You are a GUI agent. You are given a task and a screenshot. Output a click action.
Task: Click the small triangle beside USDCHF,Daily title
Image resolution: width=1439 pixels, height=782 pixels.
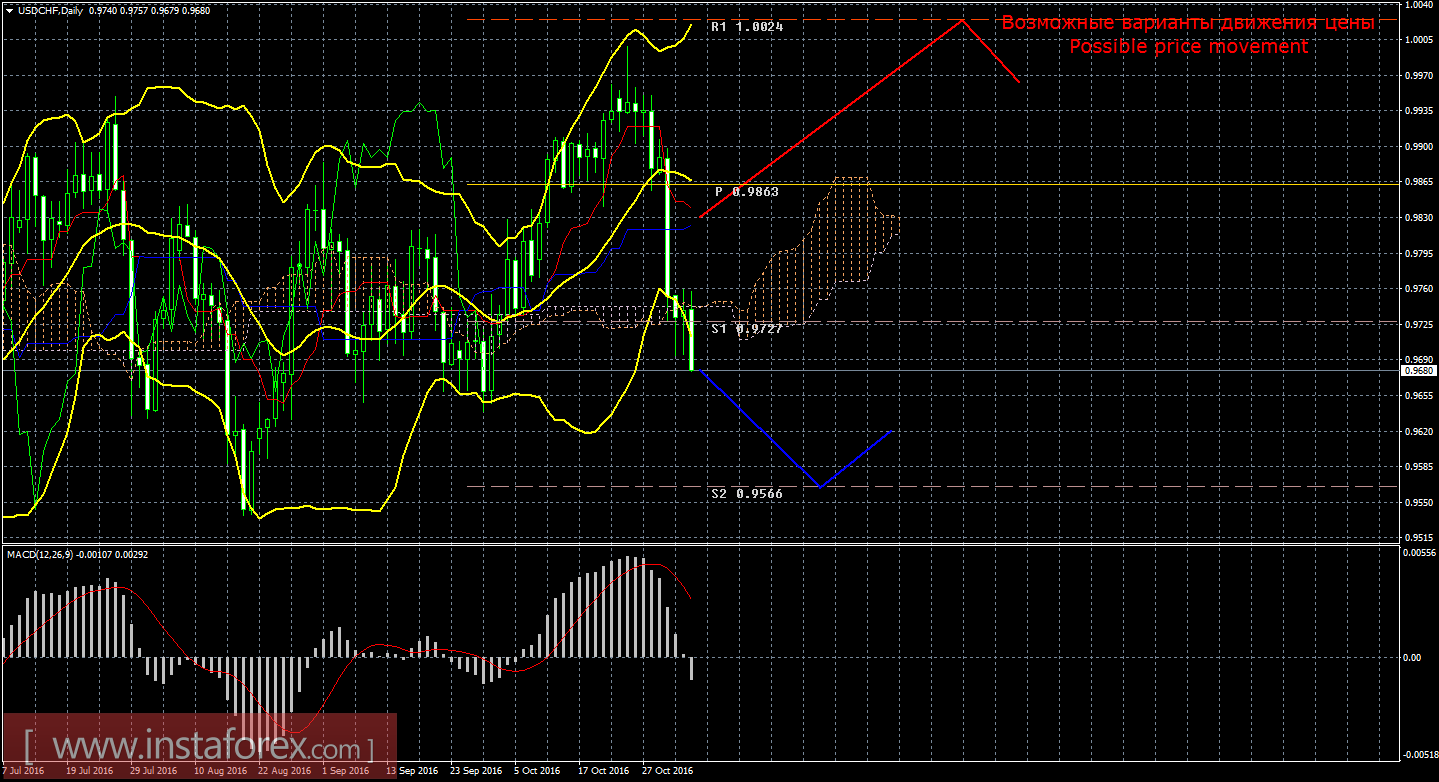click(9, 9)
